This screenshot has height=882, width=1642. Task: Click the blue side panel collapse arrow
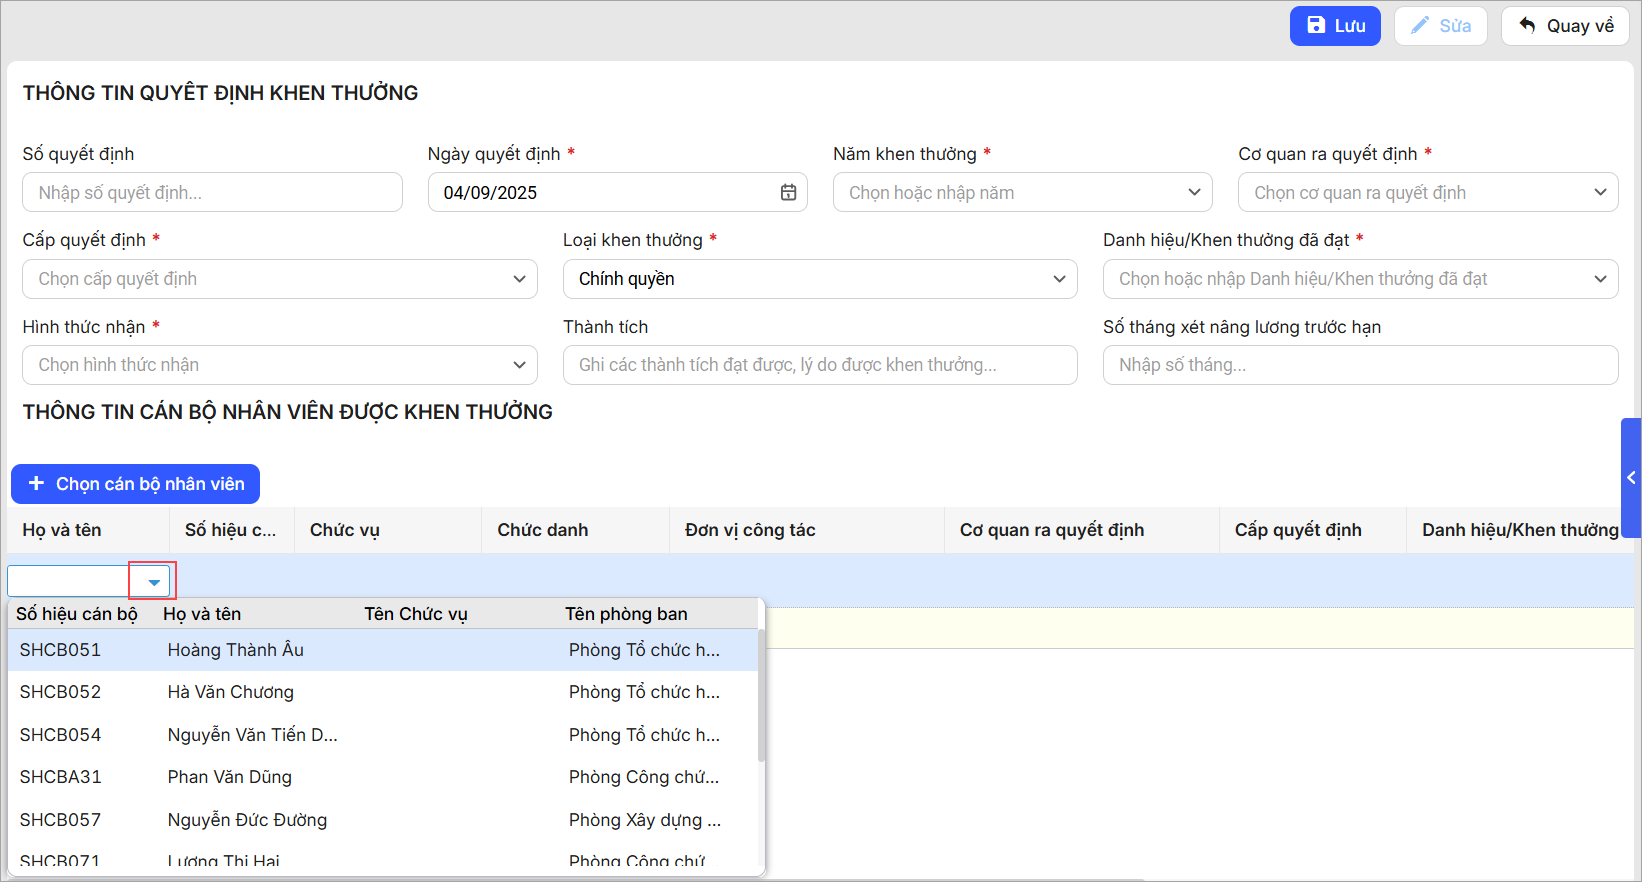click(1631, 478)
